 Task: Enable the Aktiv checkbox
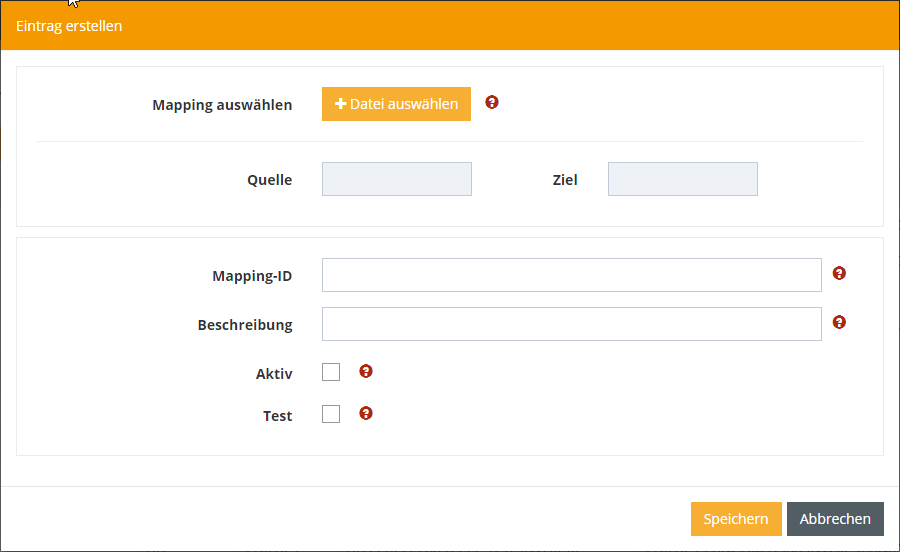[x=331, y=373]
